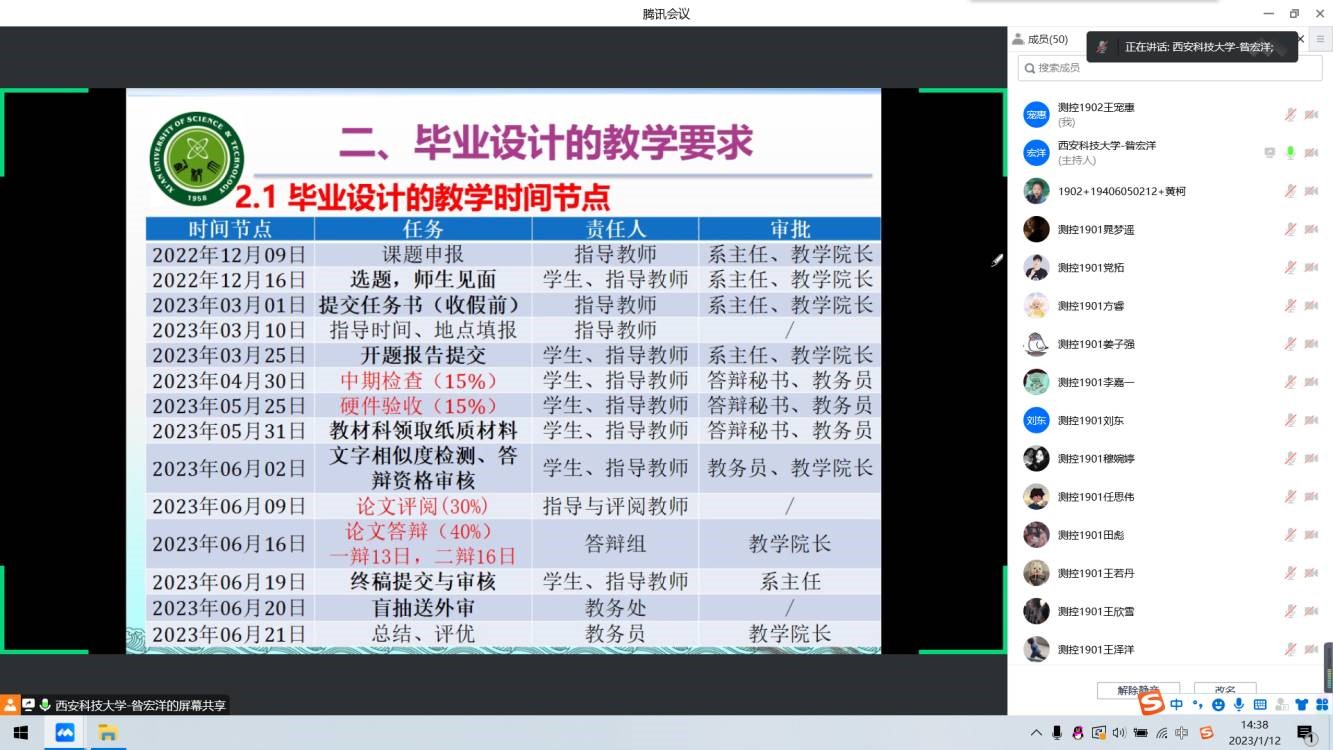Click the orange host avatar icon on share label
This screenshot has width=1333, height=750.
(10, 705)
